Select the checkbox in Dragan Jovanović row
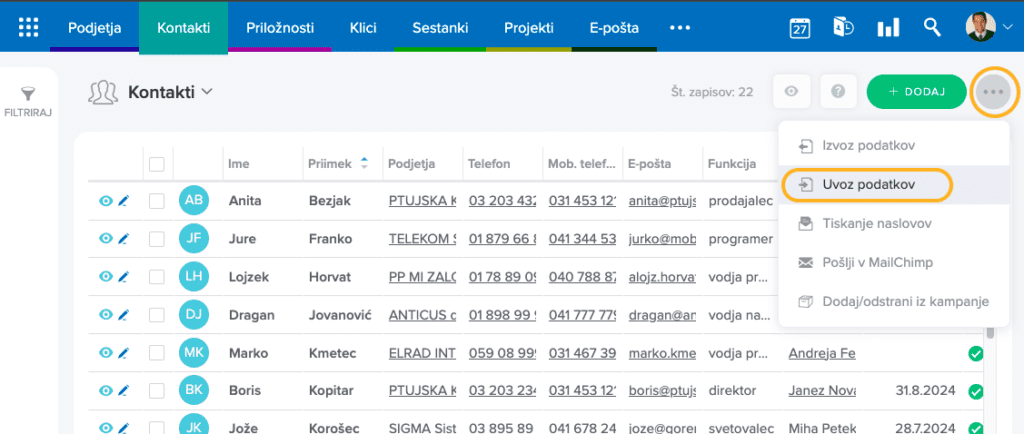Viewport: 1024px width, 434px height. coord(156,315)
